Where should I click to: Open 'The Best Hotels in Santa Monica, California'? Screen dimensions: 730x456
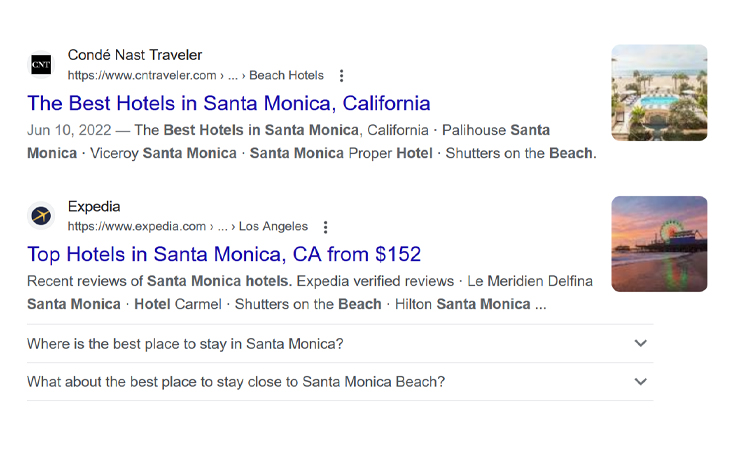click(x=229, y=103)
